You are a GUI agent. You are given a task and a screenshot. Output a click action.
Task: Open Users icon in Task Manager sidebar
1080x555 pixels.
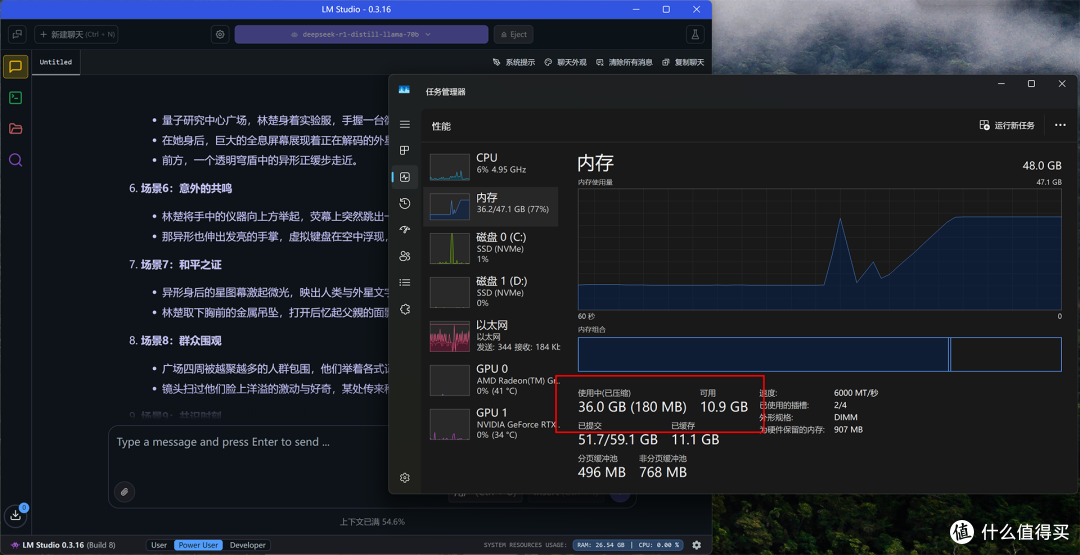tap(404, 256)
